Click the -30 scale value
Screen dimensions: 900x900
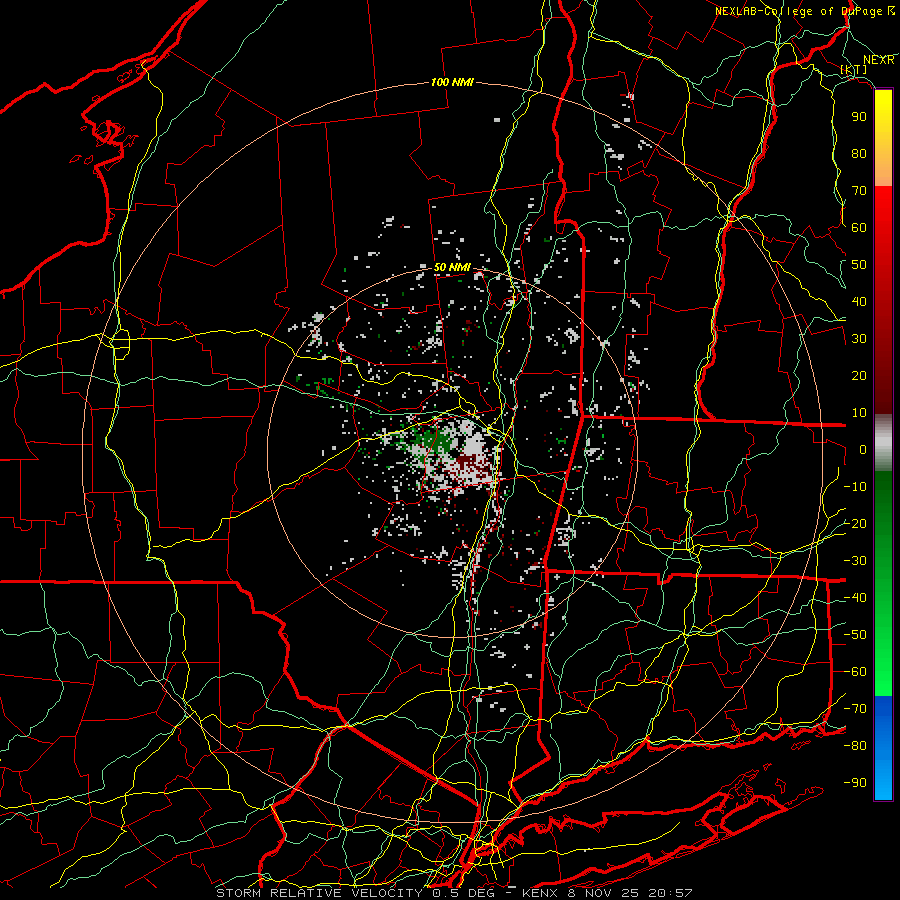[855, 561]
